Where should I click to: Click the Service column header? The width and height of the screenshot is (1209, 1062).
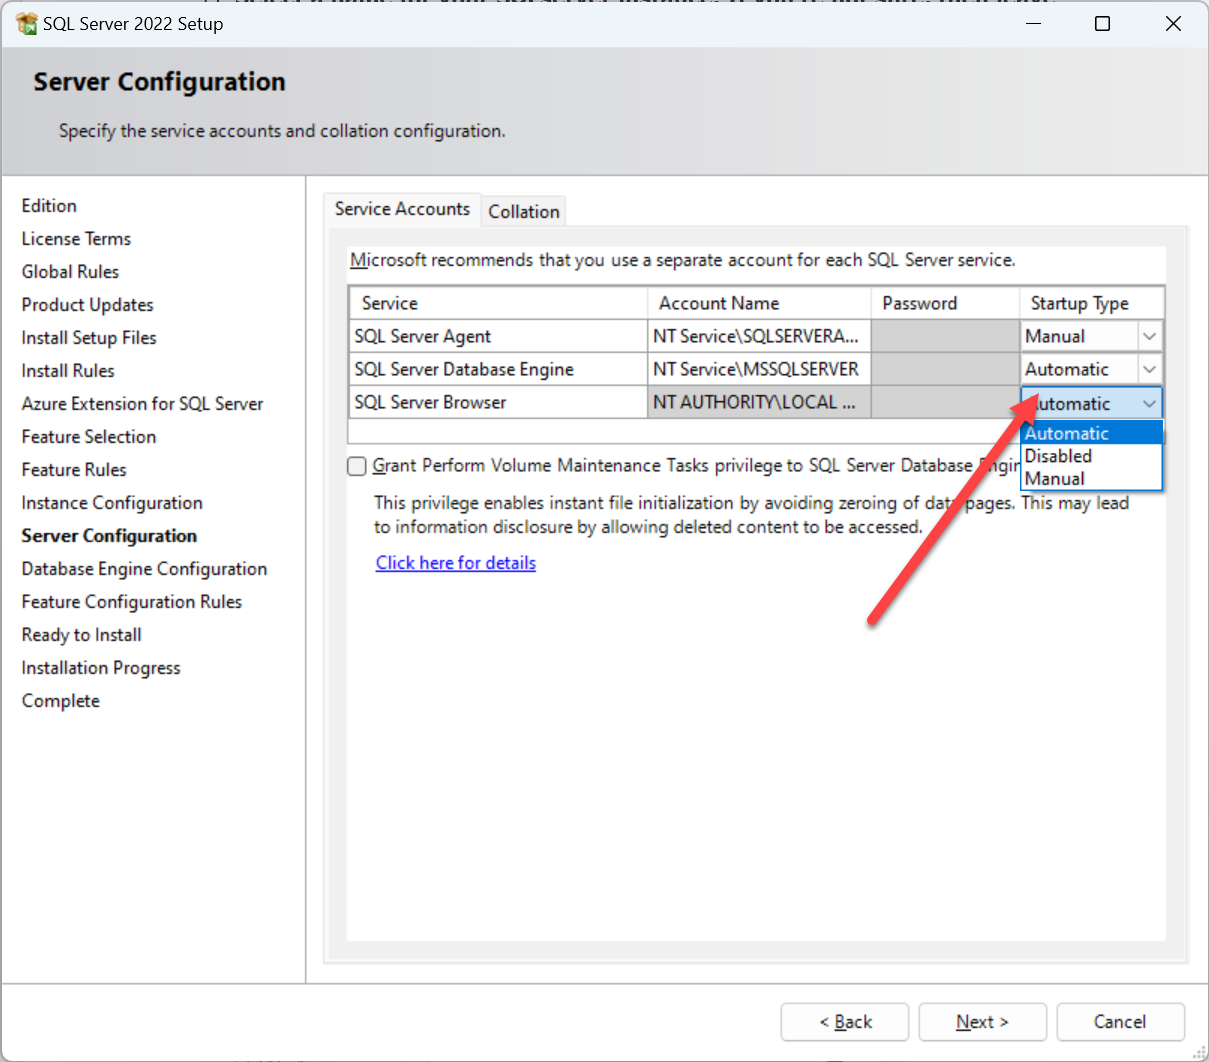(x=498, y=303)
